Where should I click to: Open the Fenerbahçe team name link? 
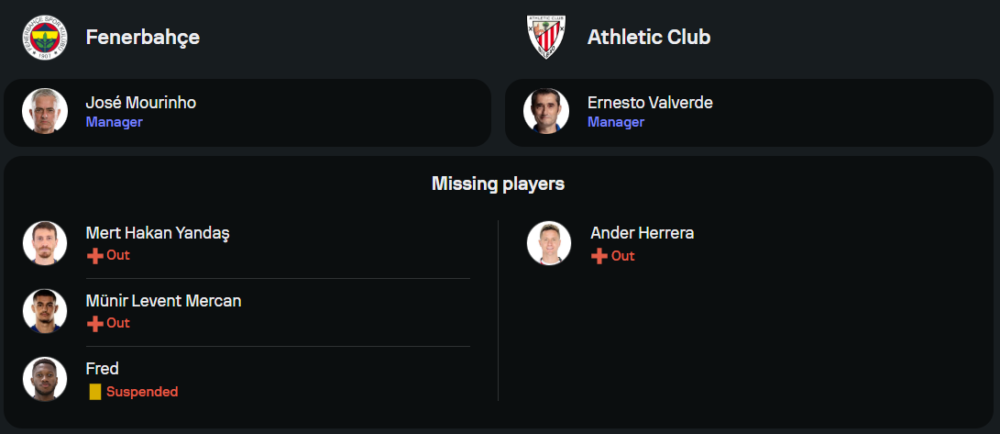point(143,37)
